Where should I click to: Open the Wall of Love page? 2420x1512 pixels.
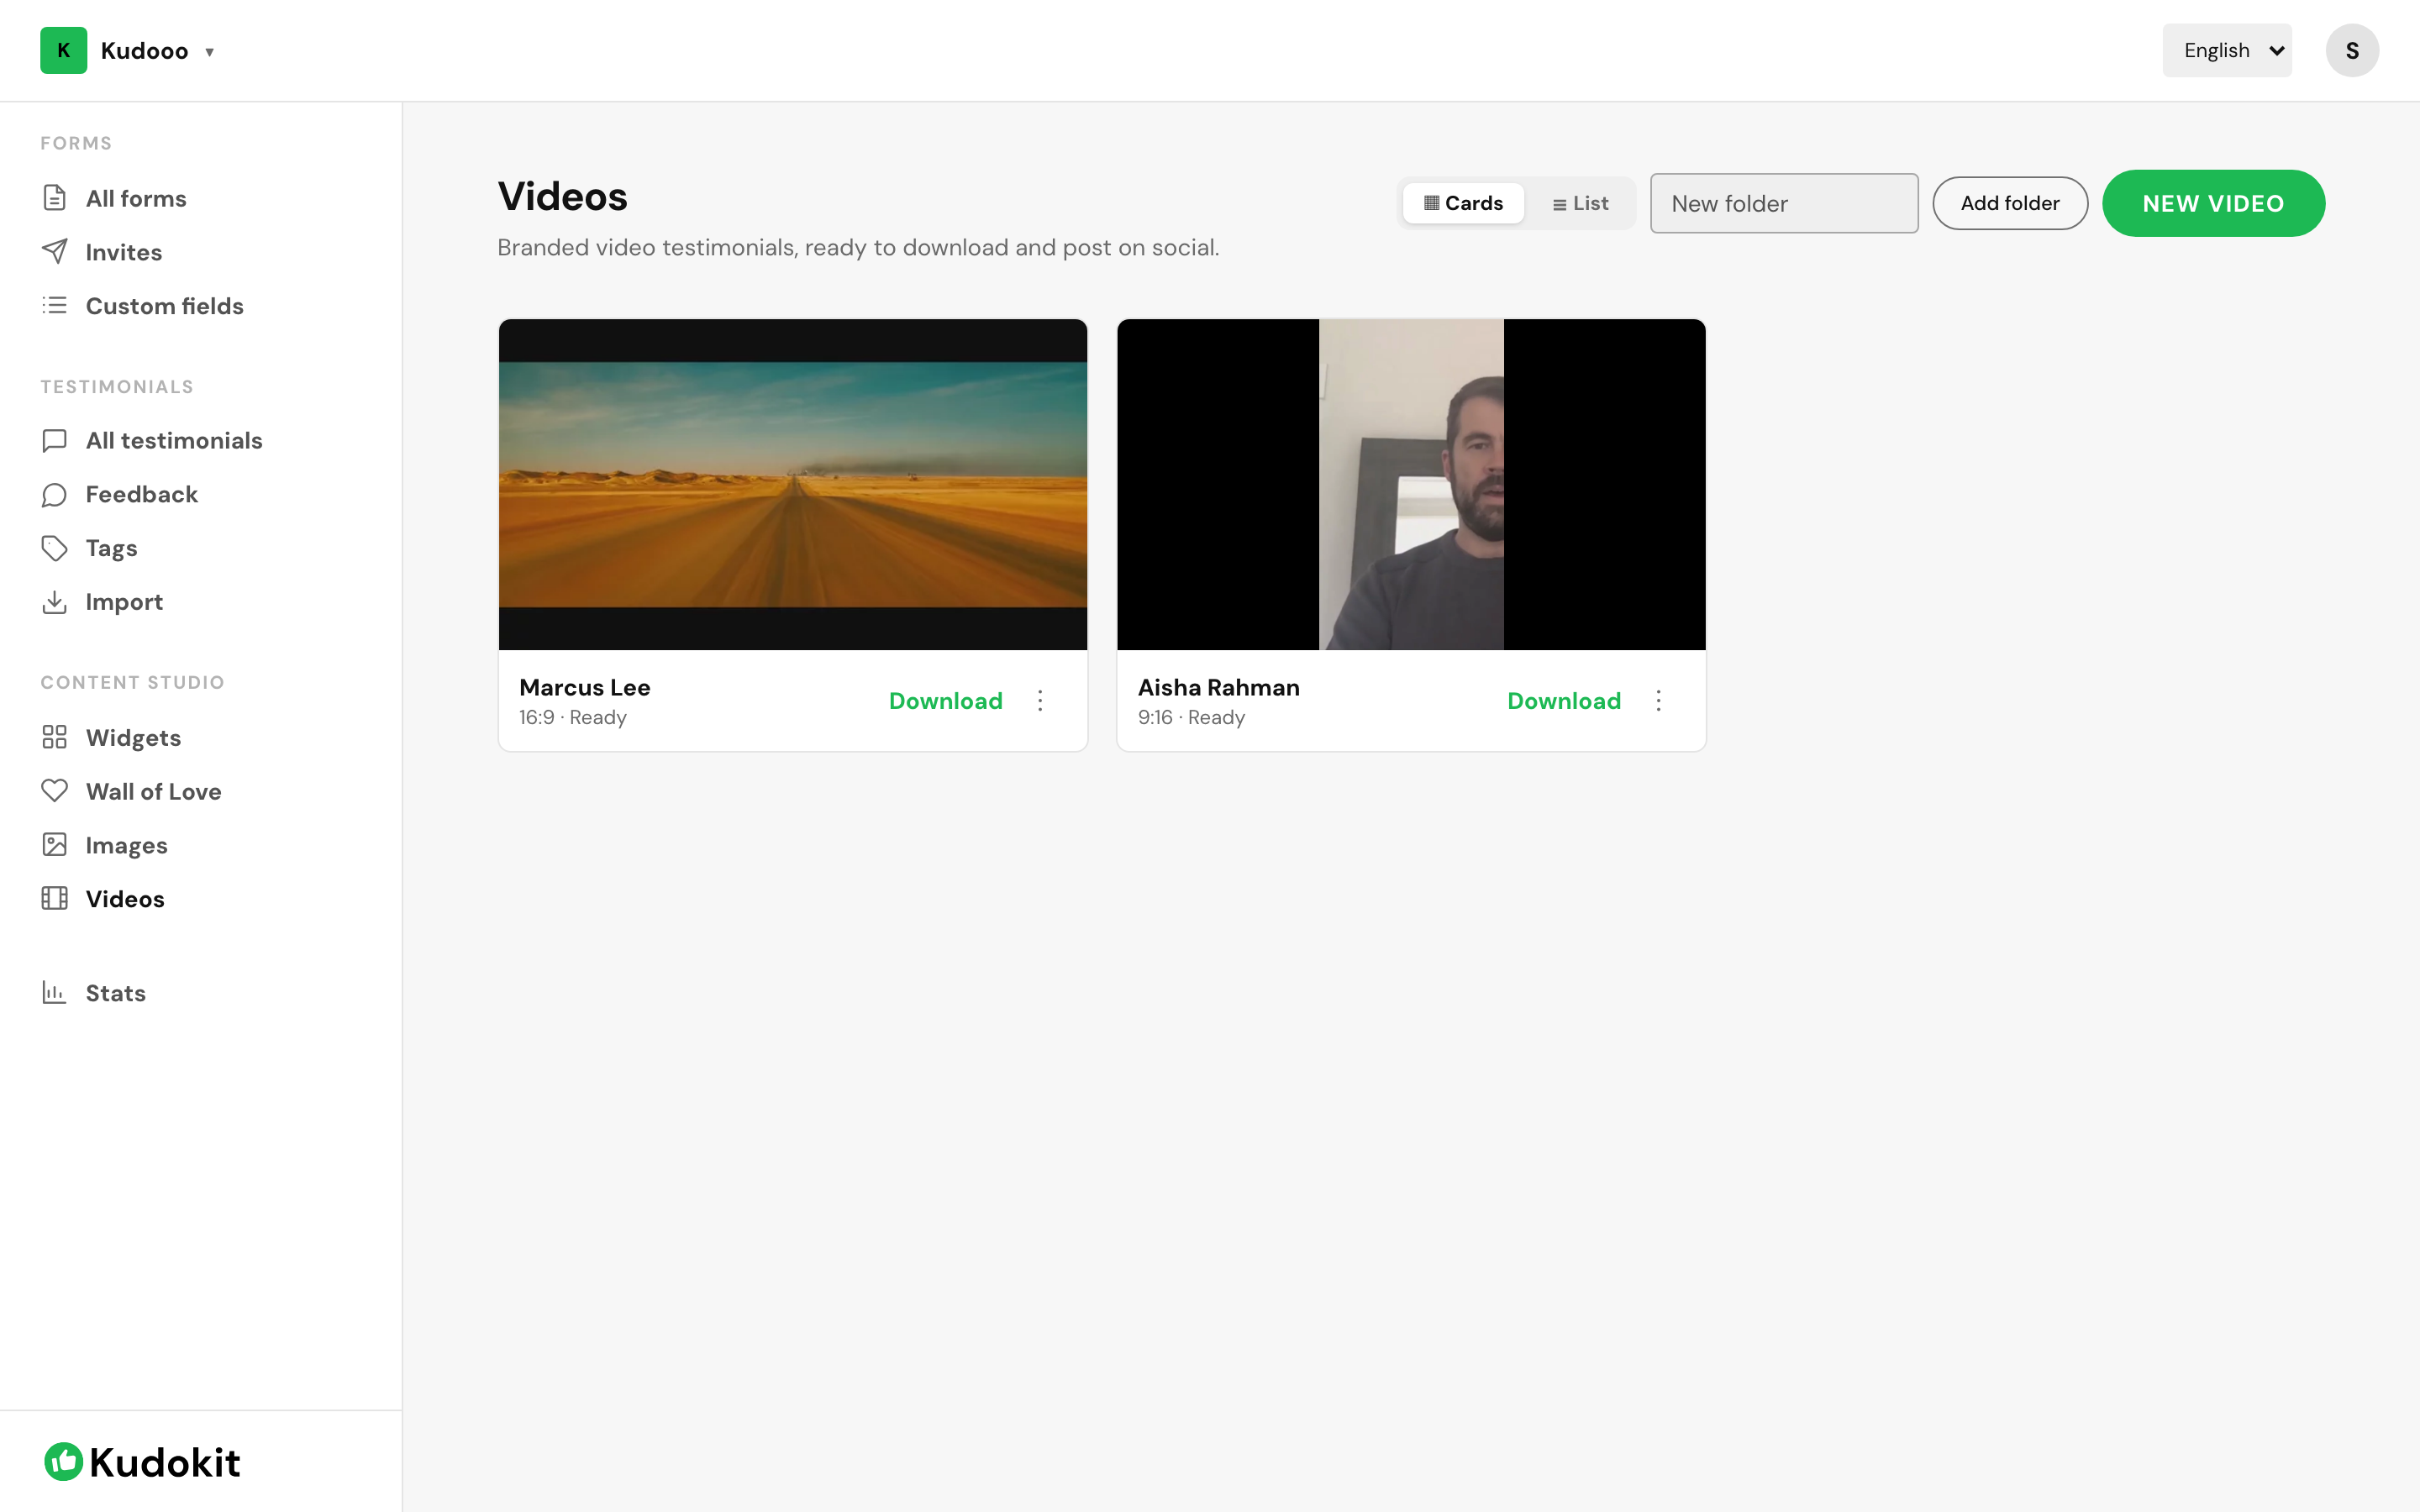point(153,791)
